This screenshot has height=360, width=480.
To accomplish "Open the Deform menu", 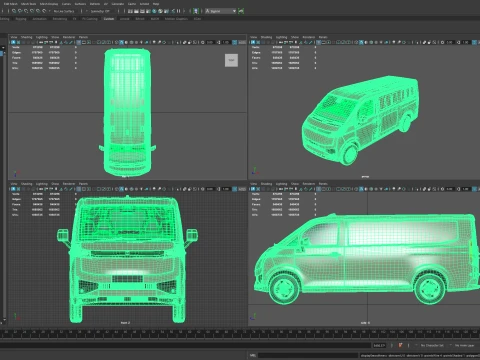I will [95, 4].
